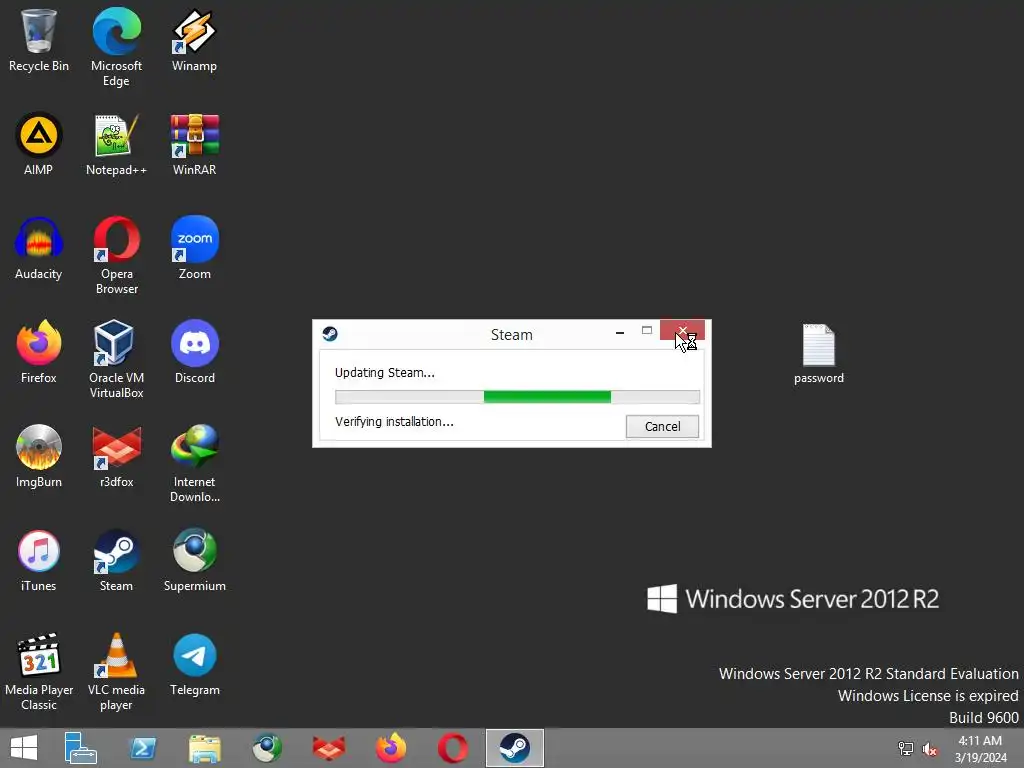This screenshot has width=1024, height=768.
Task: Open Supermium from the taskbar
Action: [267, 748]
